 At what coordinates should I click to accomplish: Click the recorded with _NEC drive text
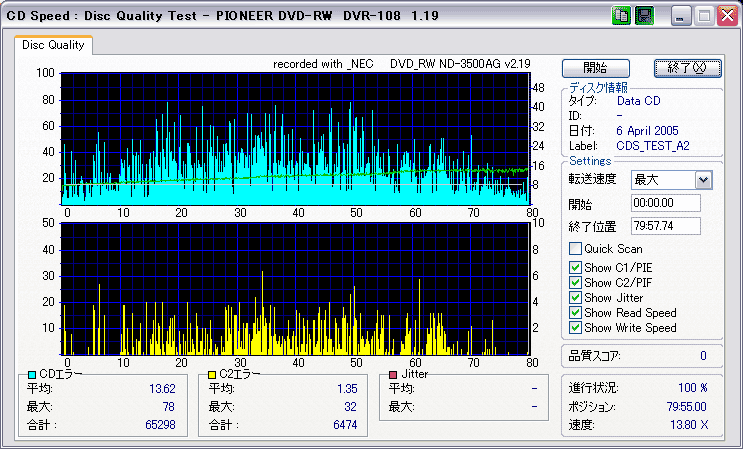click(401, 64)
